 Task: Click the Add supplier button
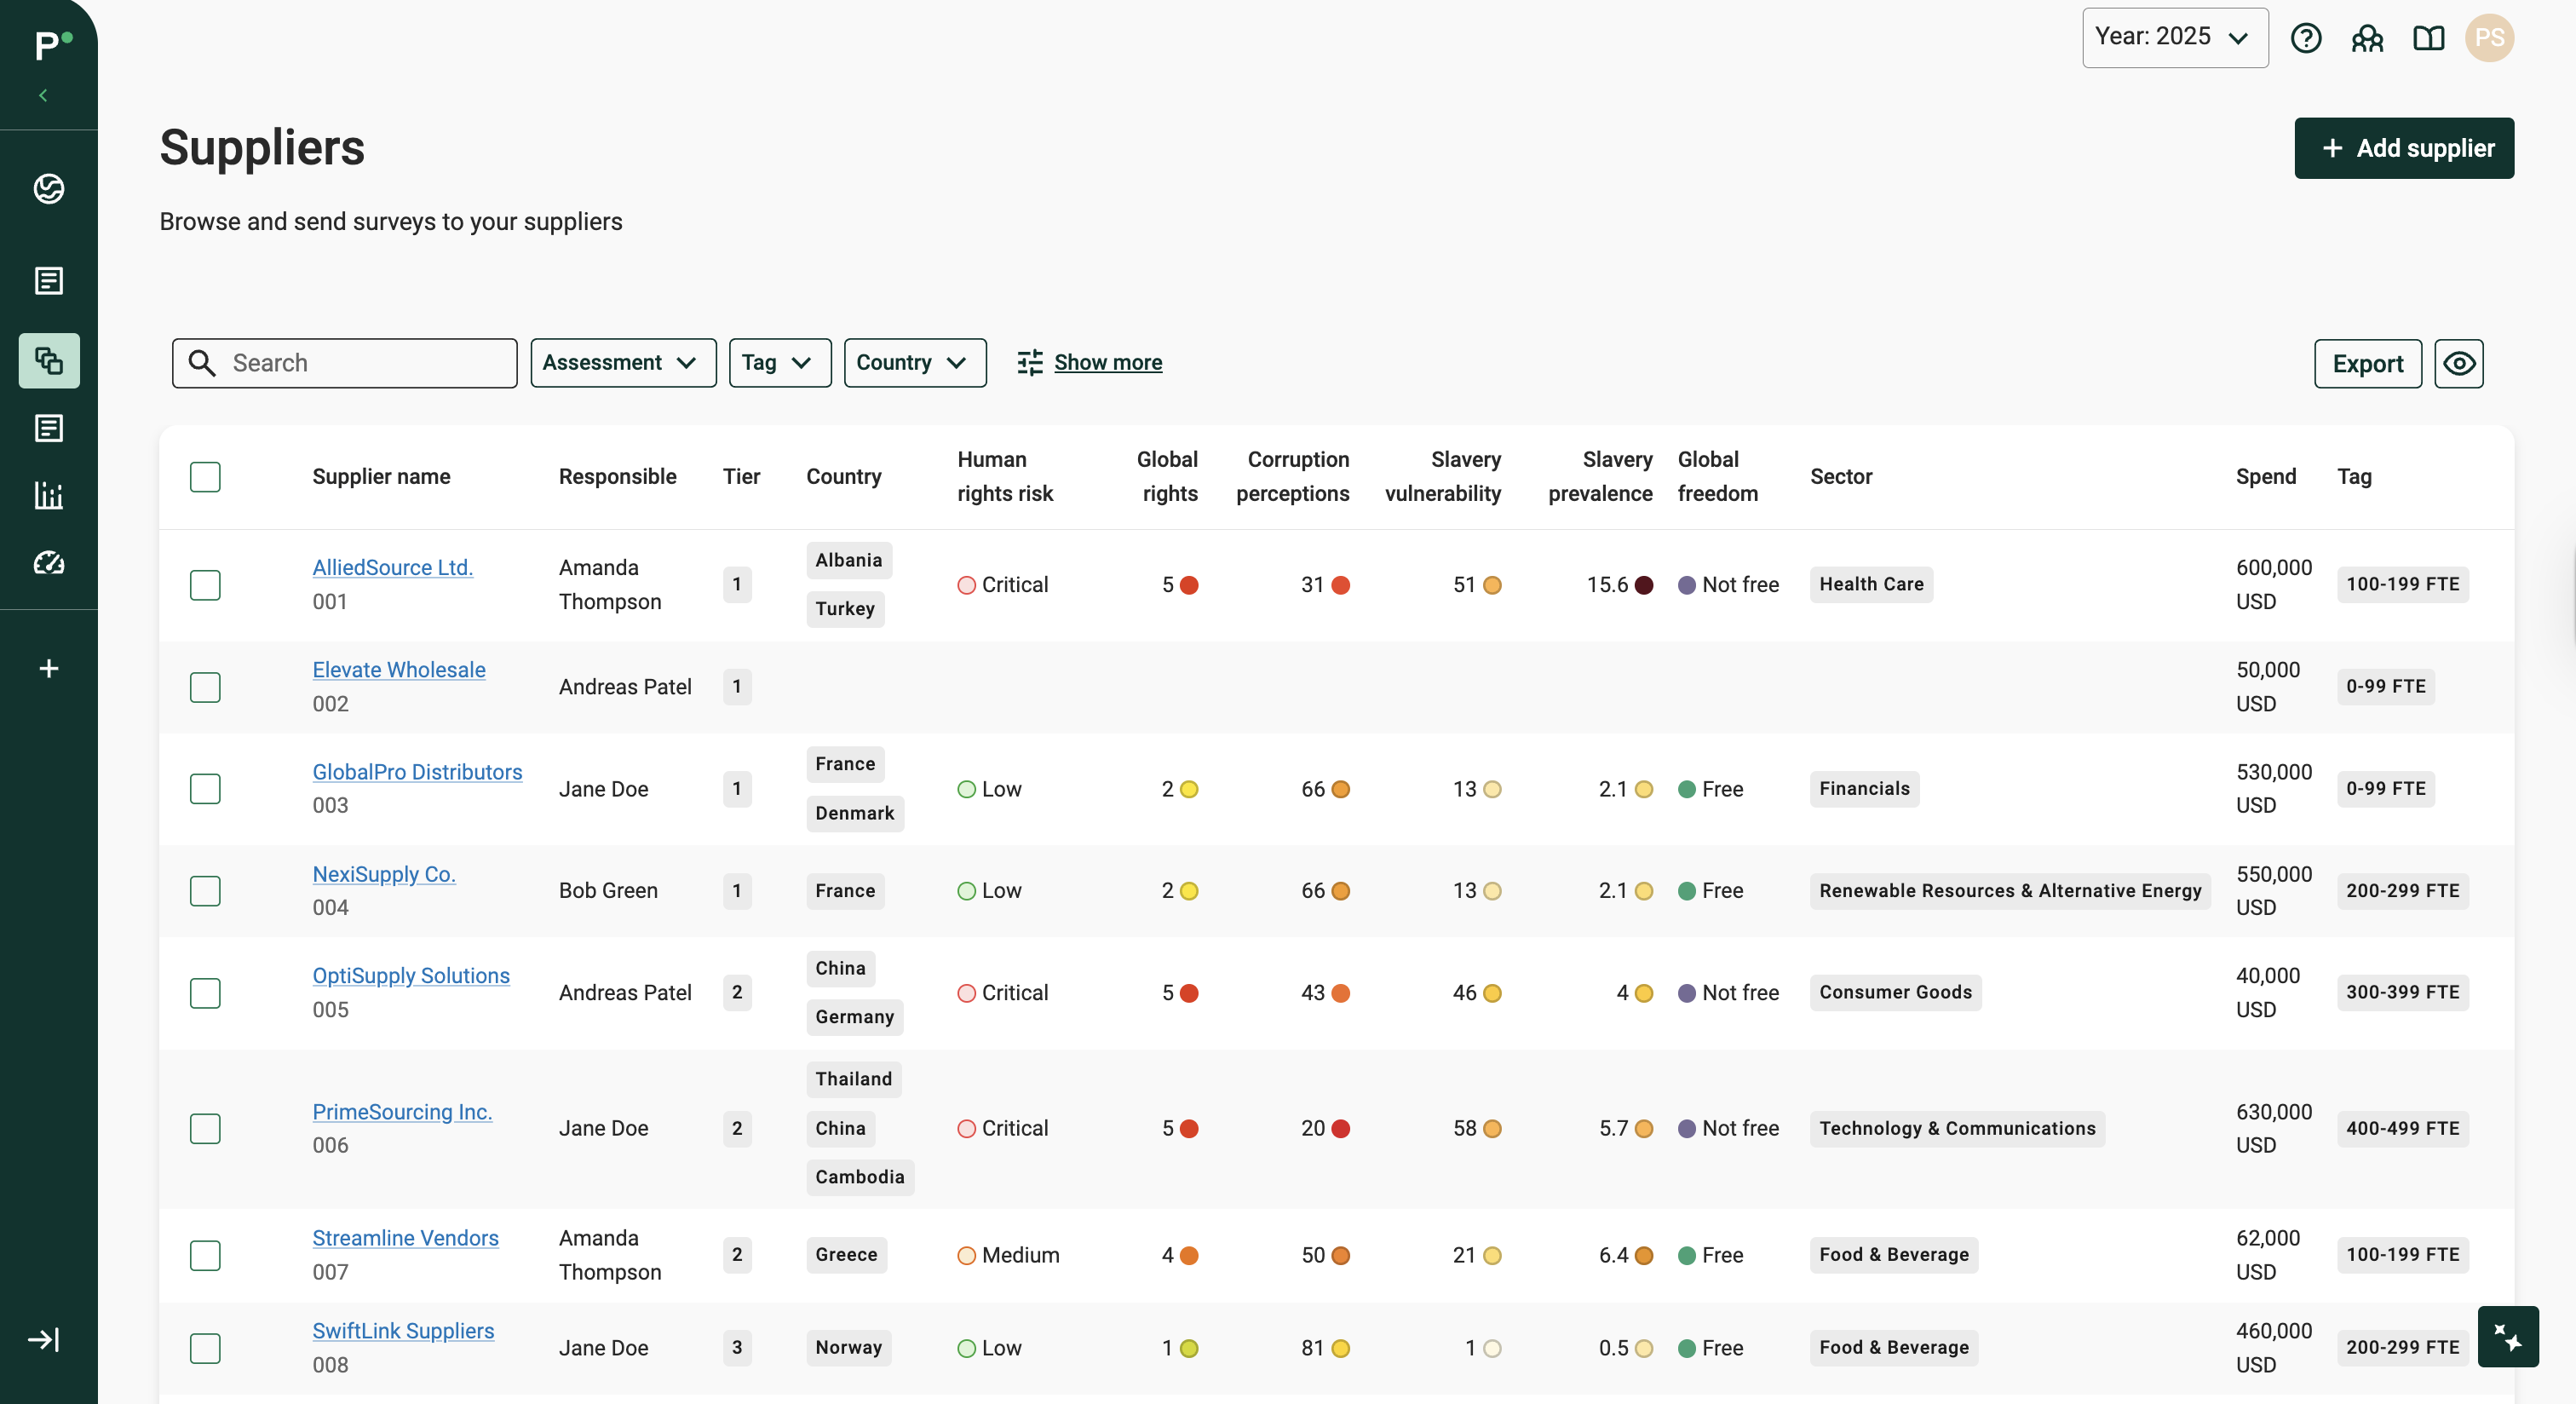(x=2403, y=148)
